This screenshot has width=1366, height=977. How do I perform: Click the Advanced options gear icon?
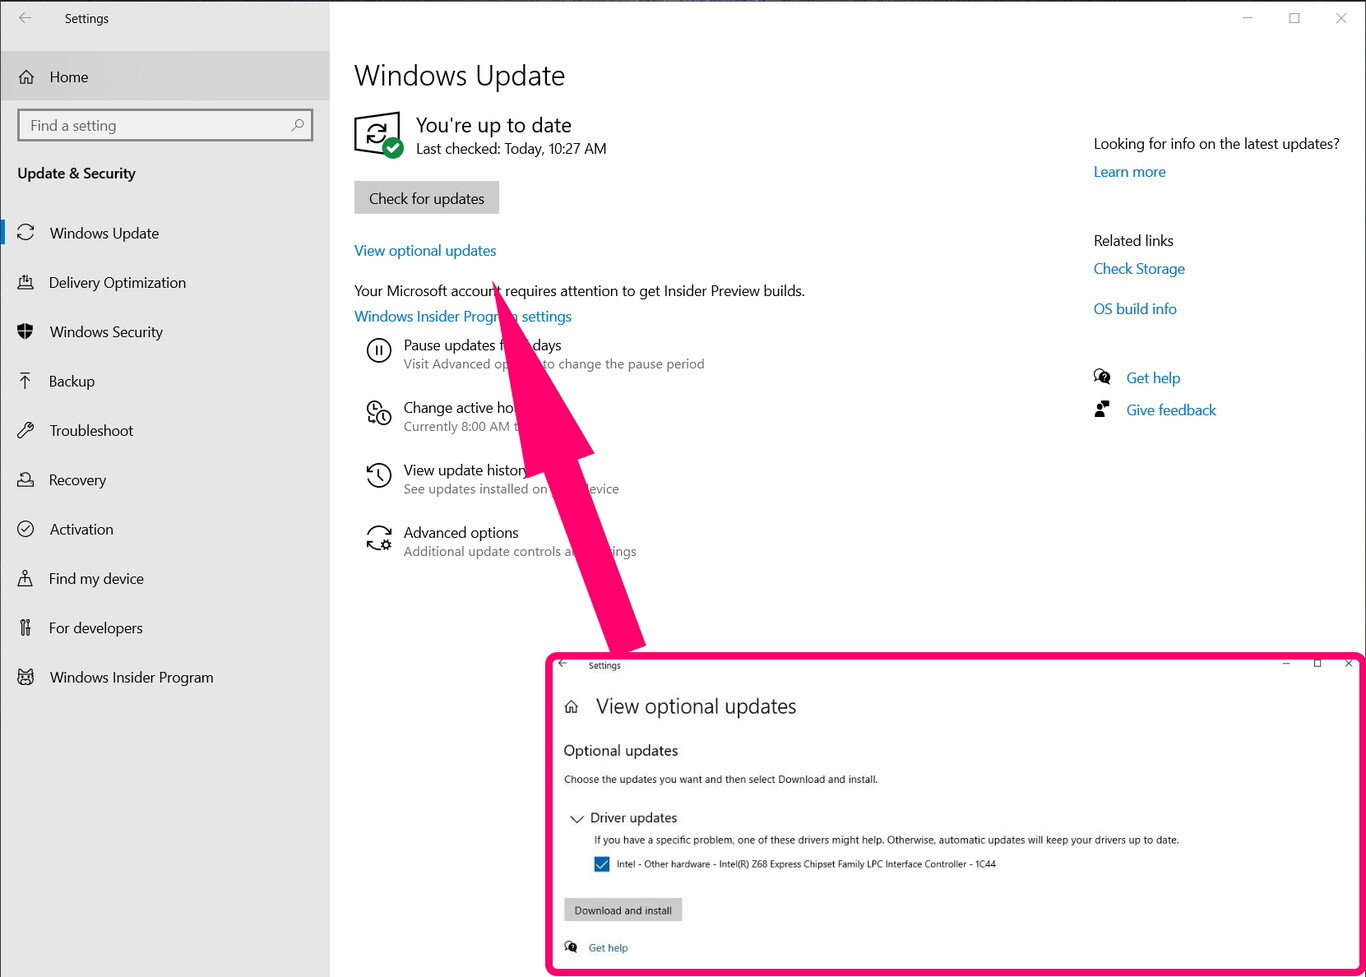(x=379, y=539)
